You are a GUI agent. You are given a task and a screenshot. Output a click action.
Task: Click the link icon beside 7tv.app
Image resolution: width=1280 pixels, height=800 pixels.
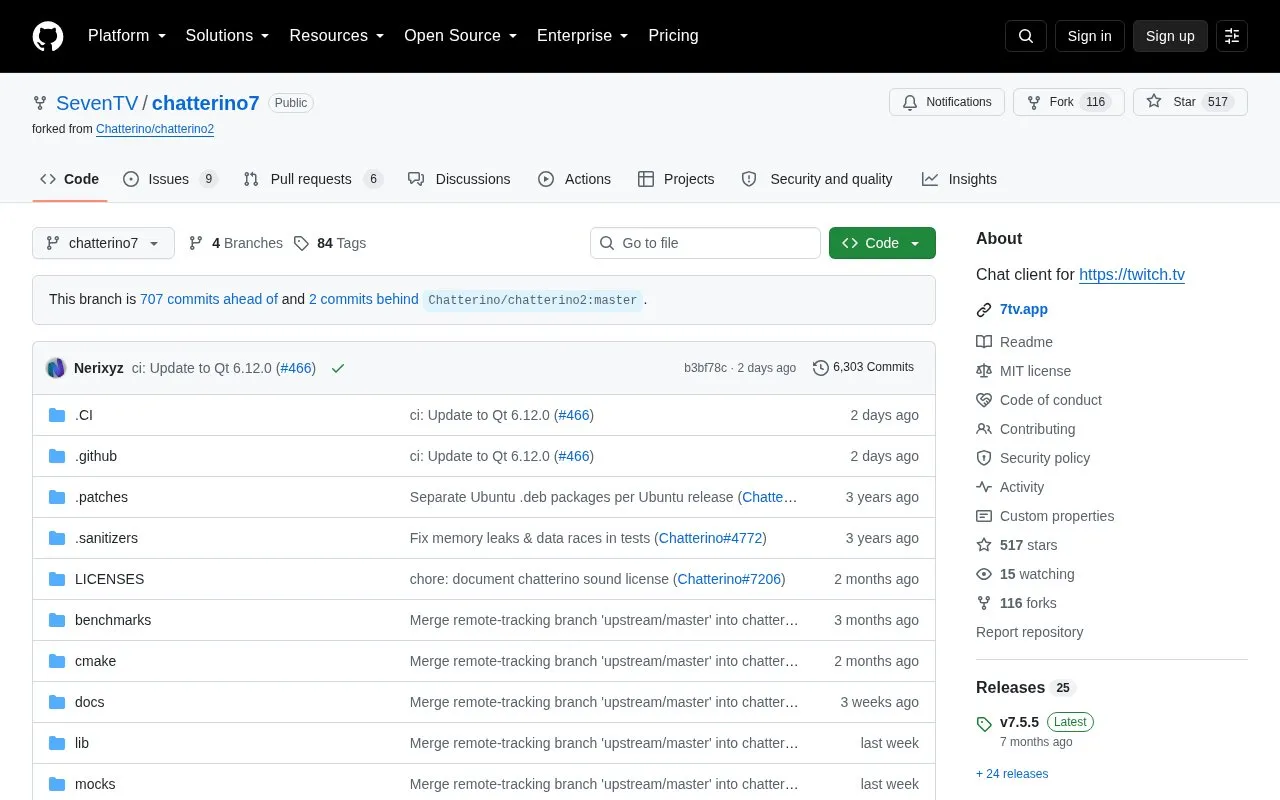point(984,310)
